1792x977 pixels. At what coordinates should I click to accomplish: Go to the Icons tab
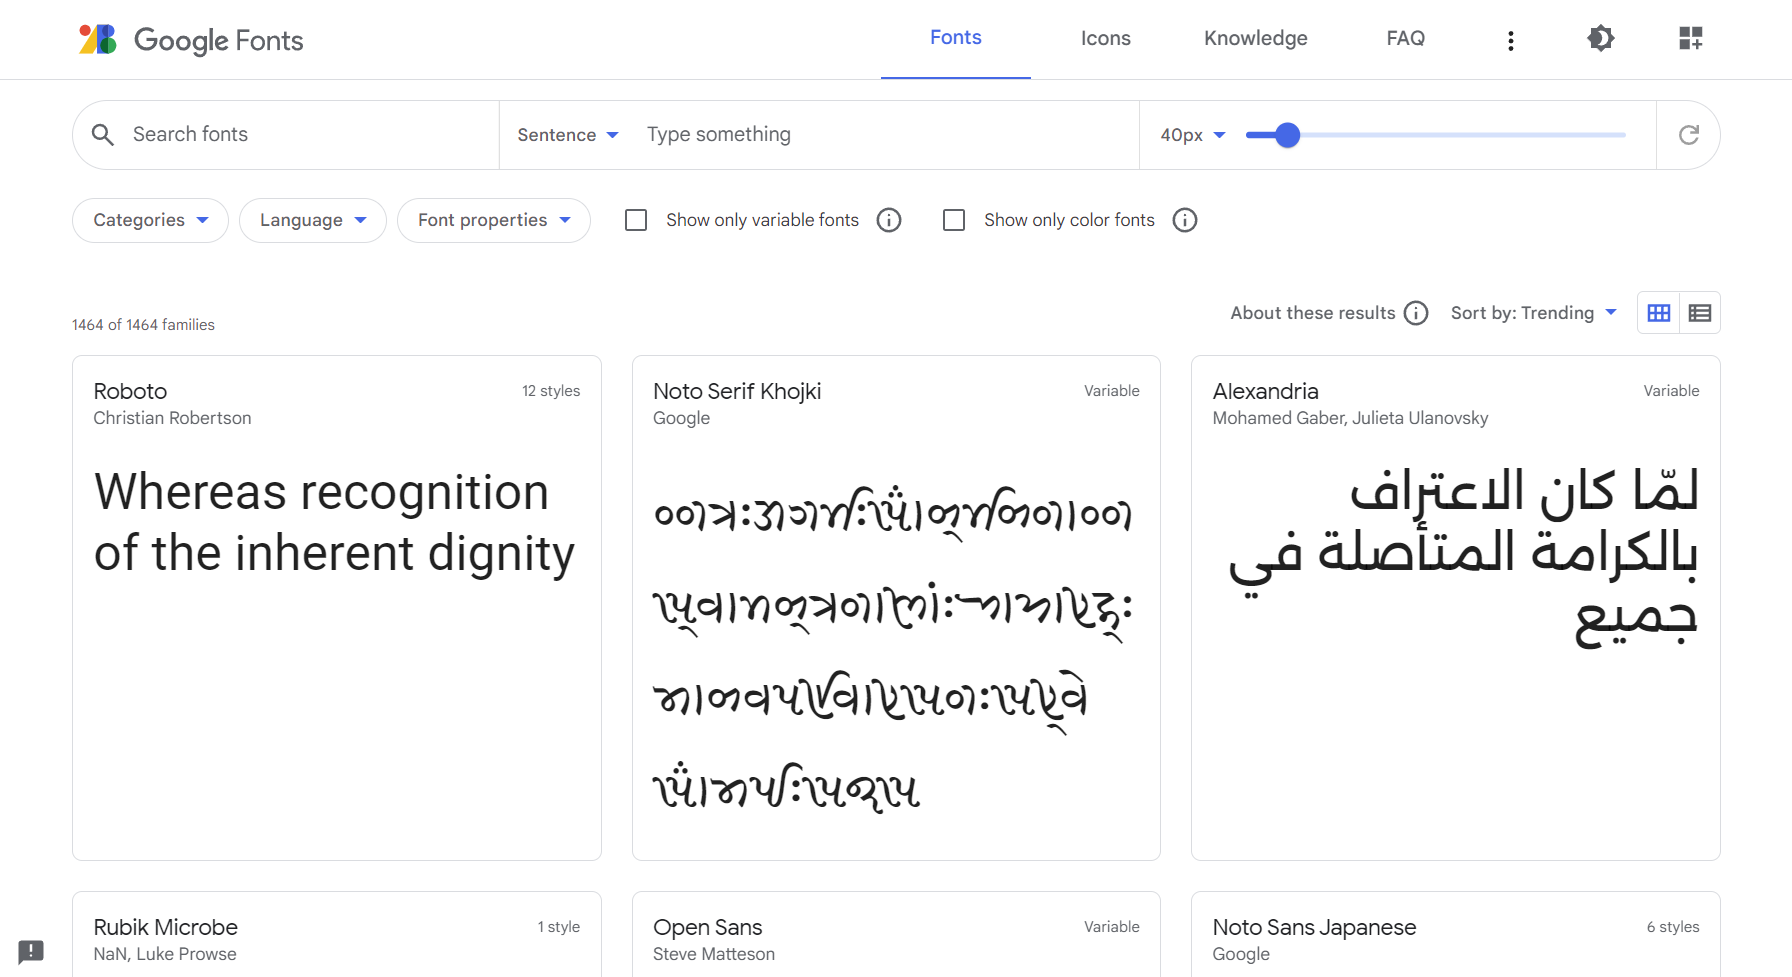pyautogui.click(x=1105, y=39)
